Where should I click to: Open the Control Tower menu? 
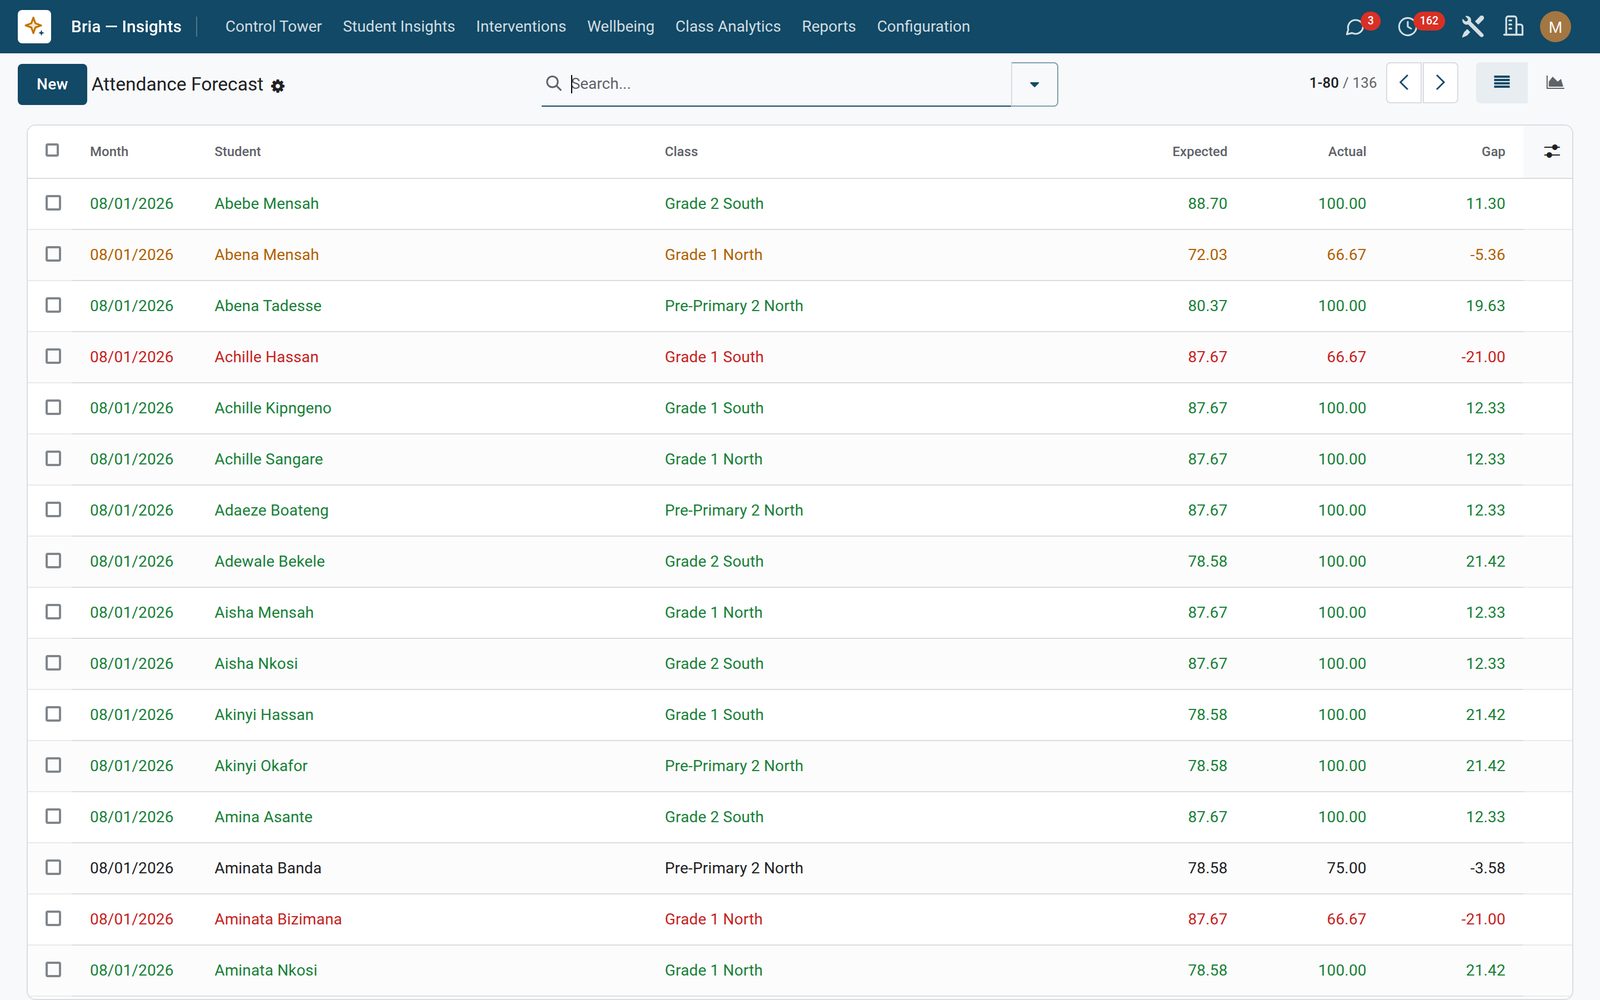[x=273, y=27]
